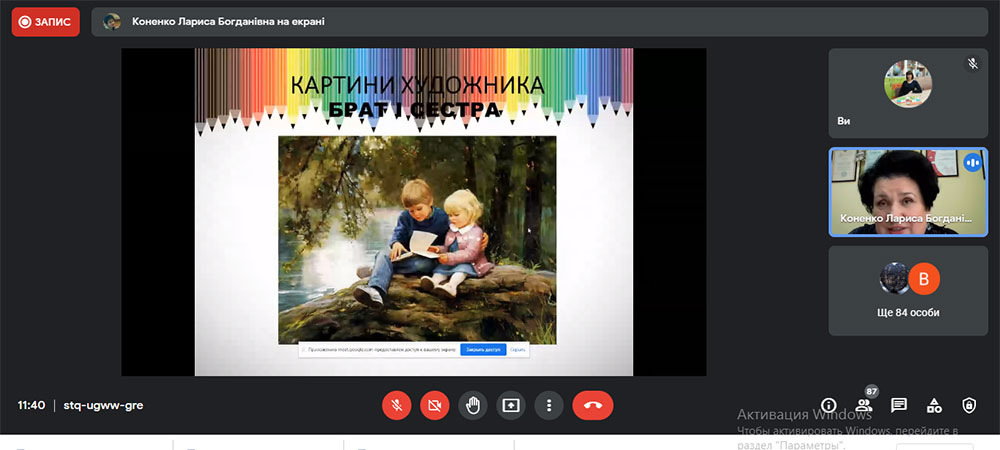Show the participants list with 87 badge
The width and height of the screenshot is (1000, 450).
(x=864, y=405)
